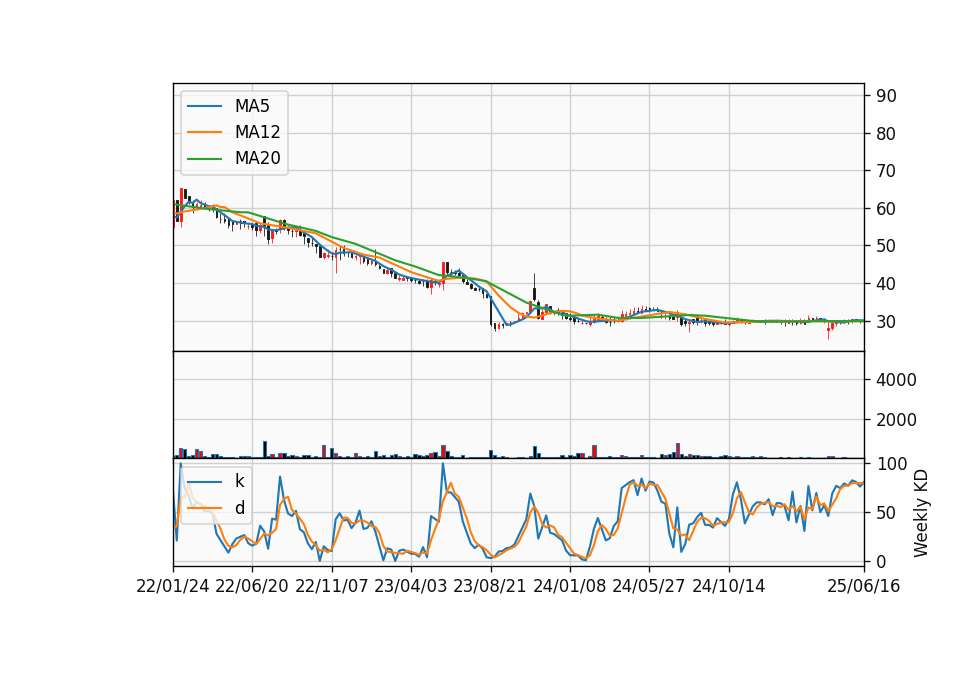Image resolution: width=960 pixels, height=690 pixels.
Task: Click the MA12 legend label
Action: point(257,132)
